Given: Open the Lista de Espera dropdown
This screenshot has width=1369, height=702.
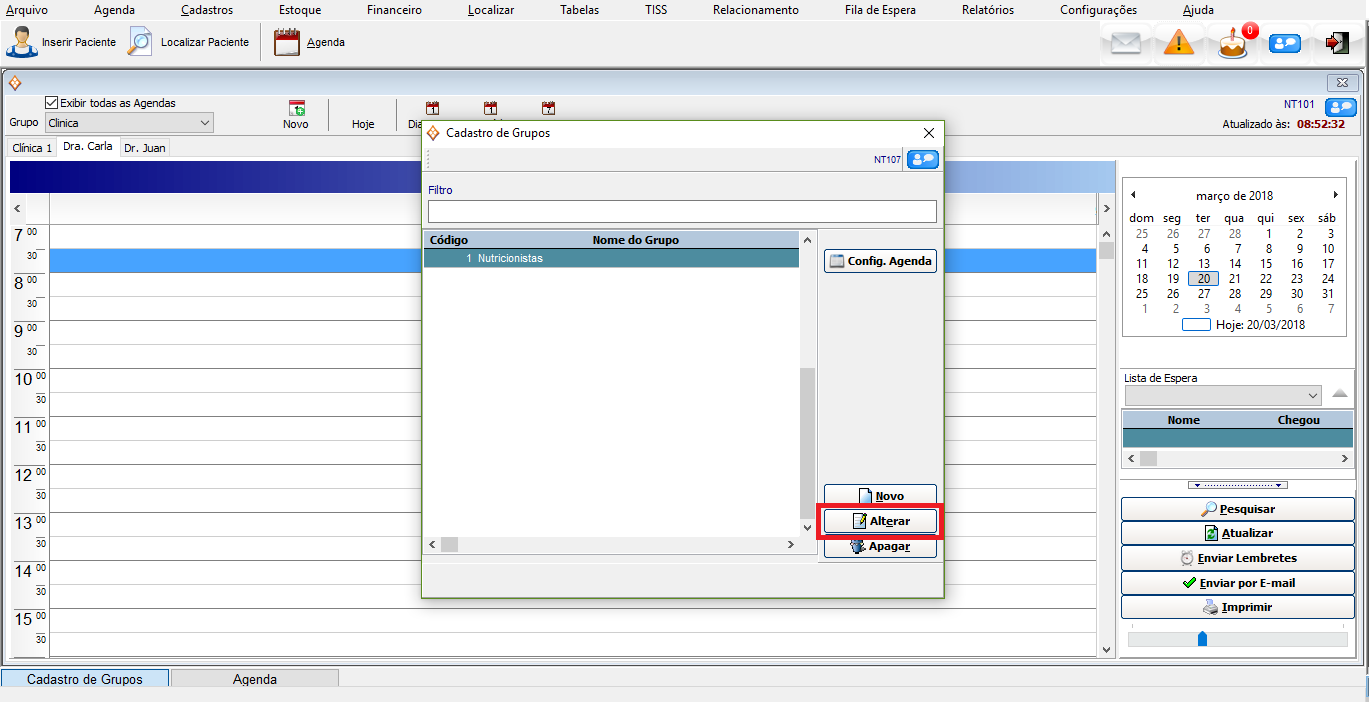Looking at the screenshot, I should coord(1313,395).
